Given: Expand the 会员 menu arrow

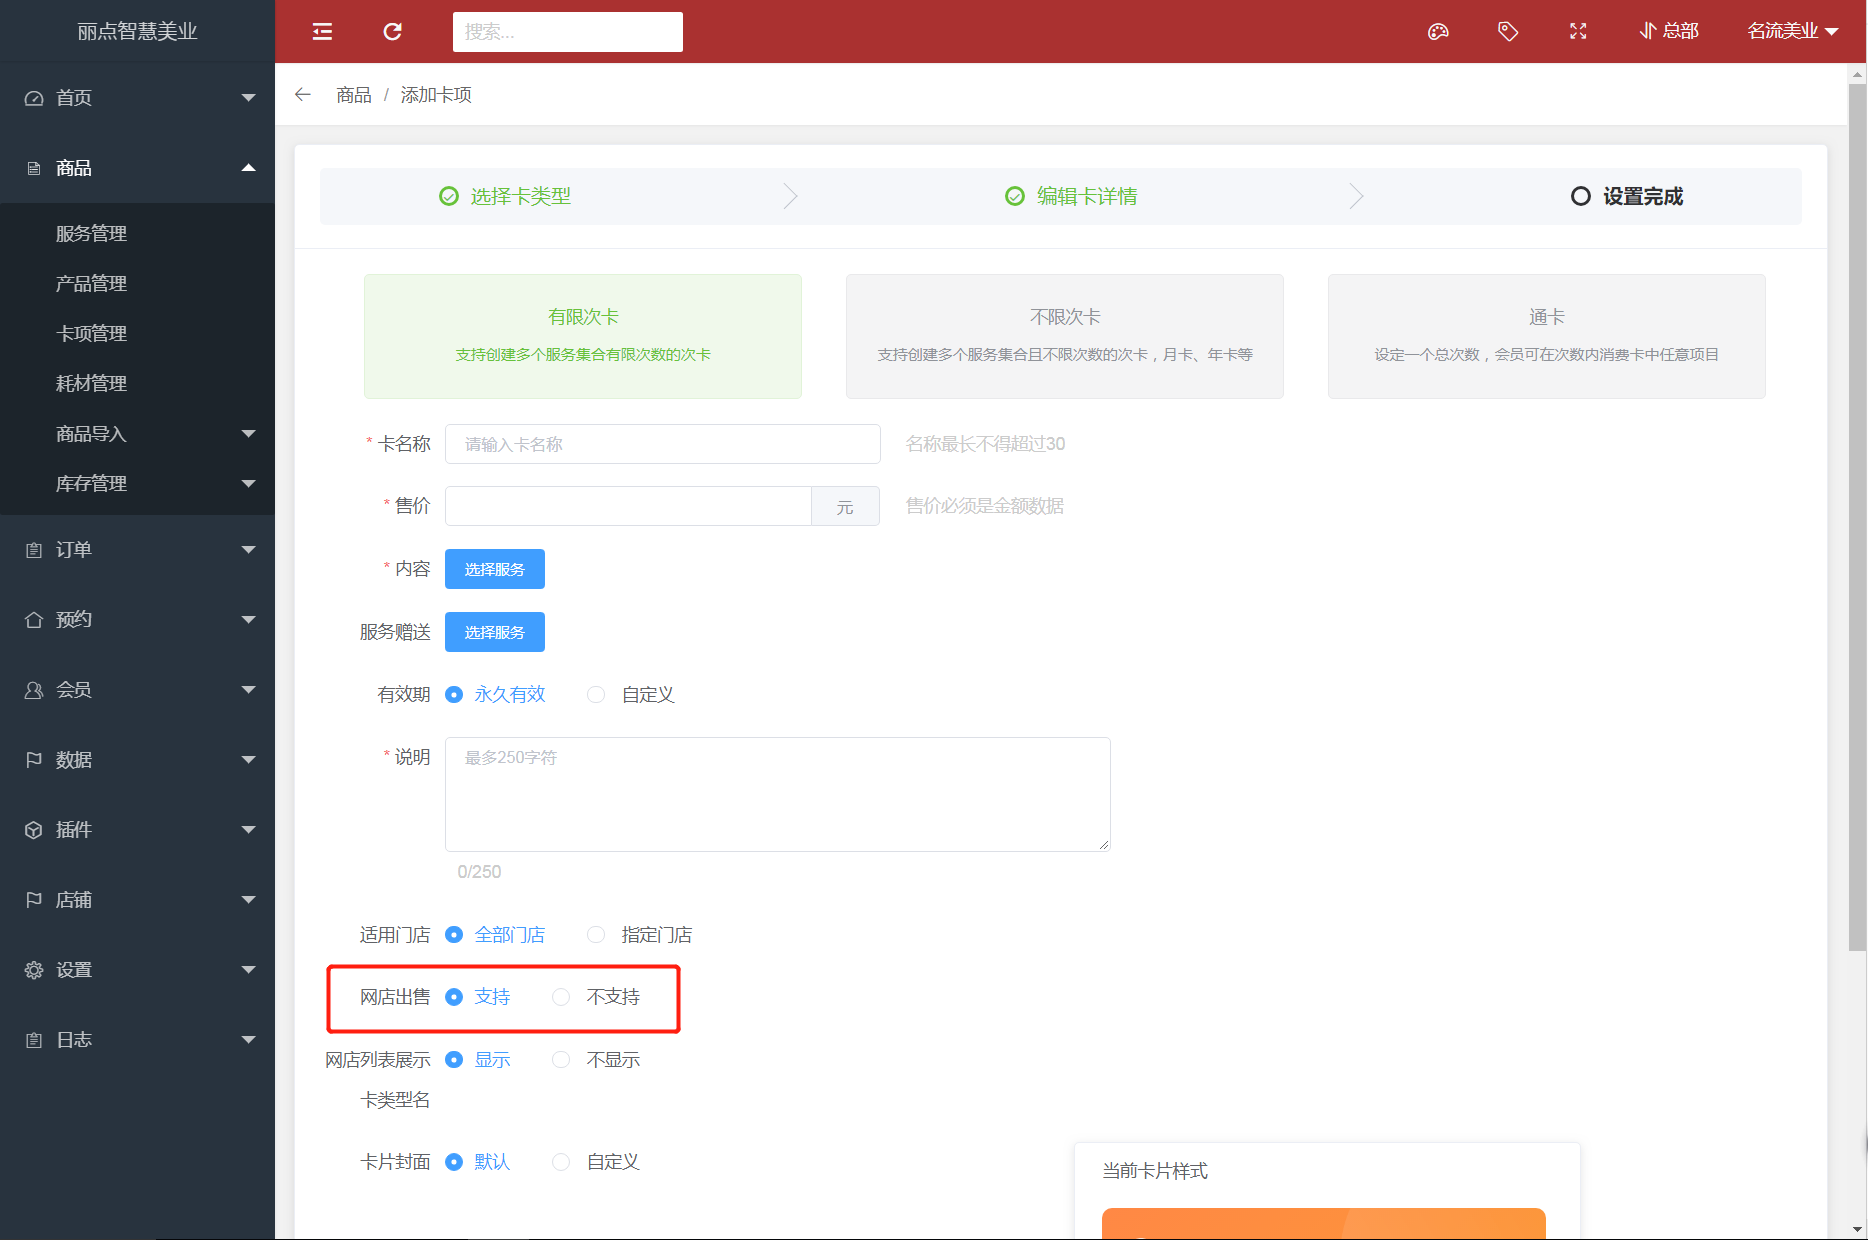Looking at the screenshot, I should [x=249, y=690].
